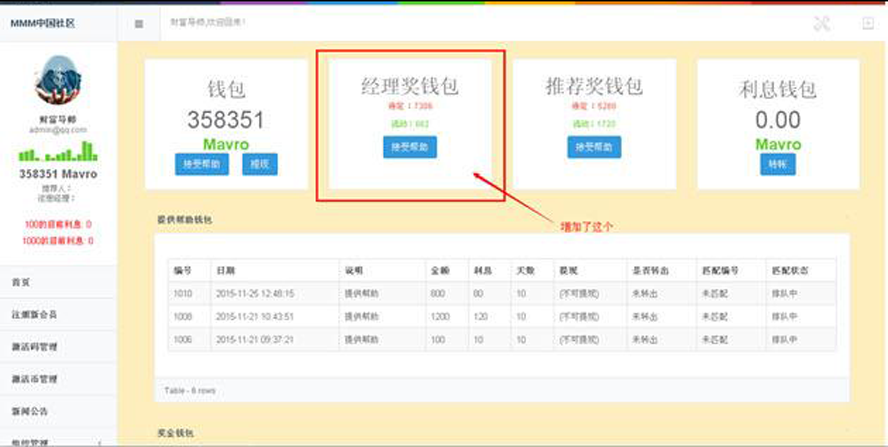Click 接受帮助 in the 推荐奖钱包 card
The height and width of the screenshot is (447, 888).
tap(594, 147)
